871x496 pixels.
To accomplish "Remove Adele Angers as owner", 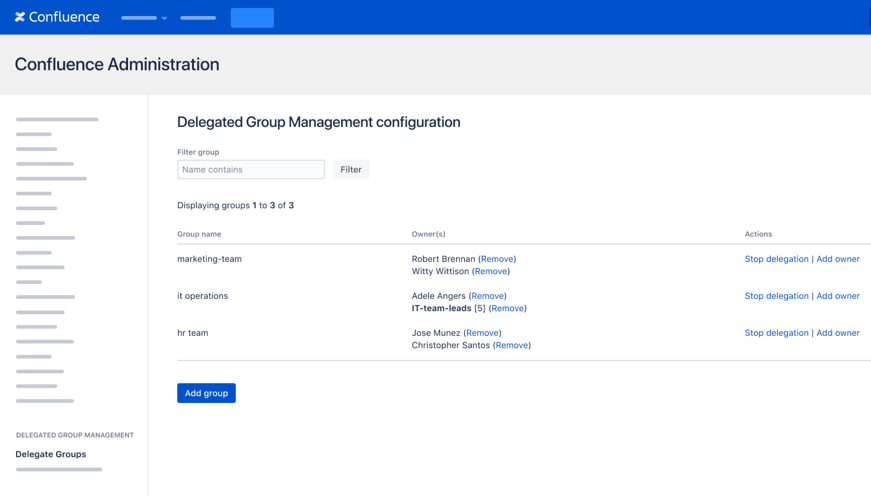I will point(488,296).
